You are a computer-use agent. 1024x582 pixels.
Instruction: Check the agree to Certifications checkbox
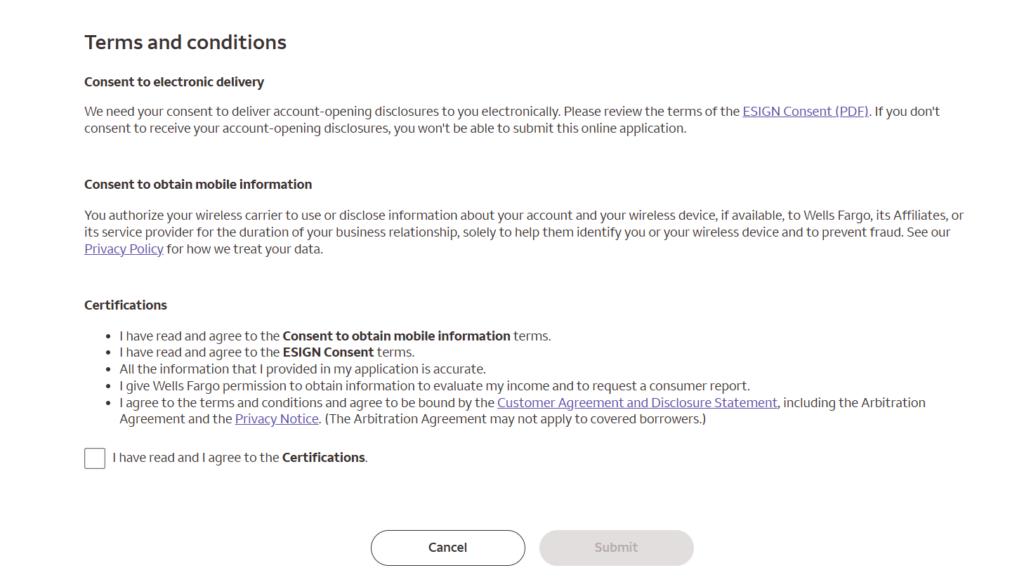click(95, 458)
